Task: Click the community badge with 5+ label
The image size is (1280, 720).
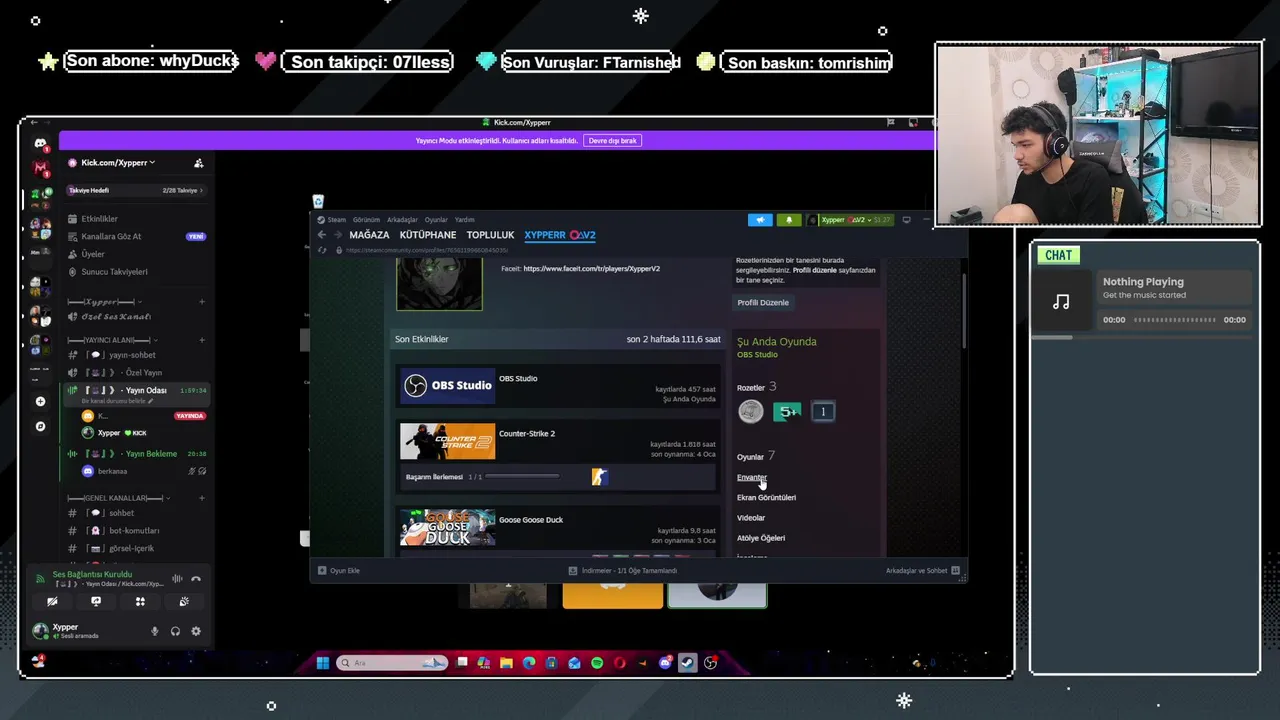Action: [x=787, y=411]
